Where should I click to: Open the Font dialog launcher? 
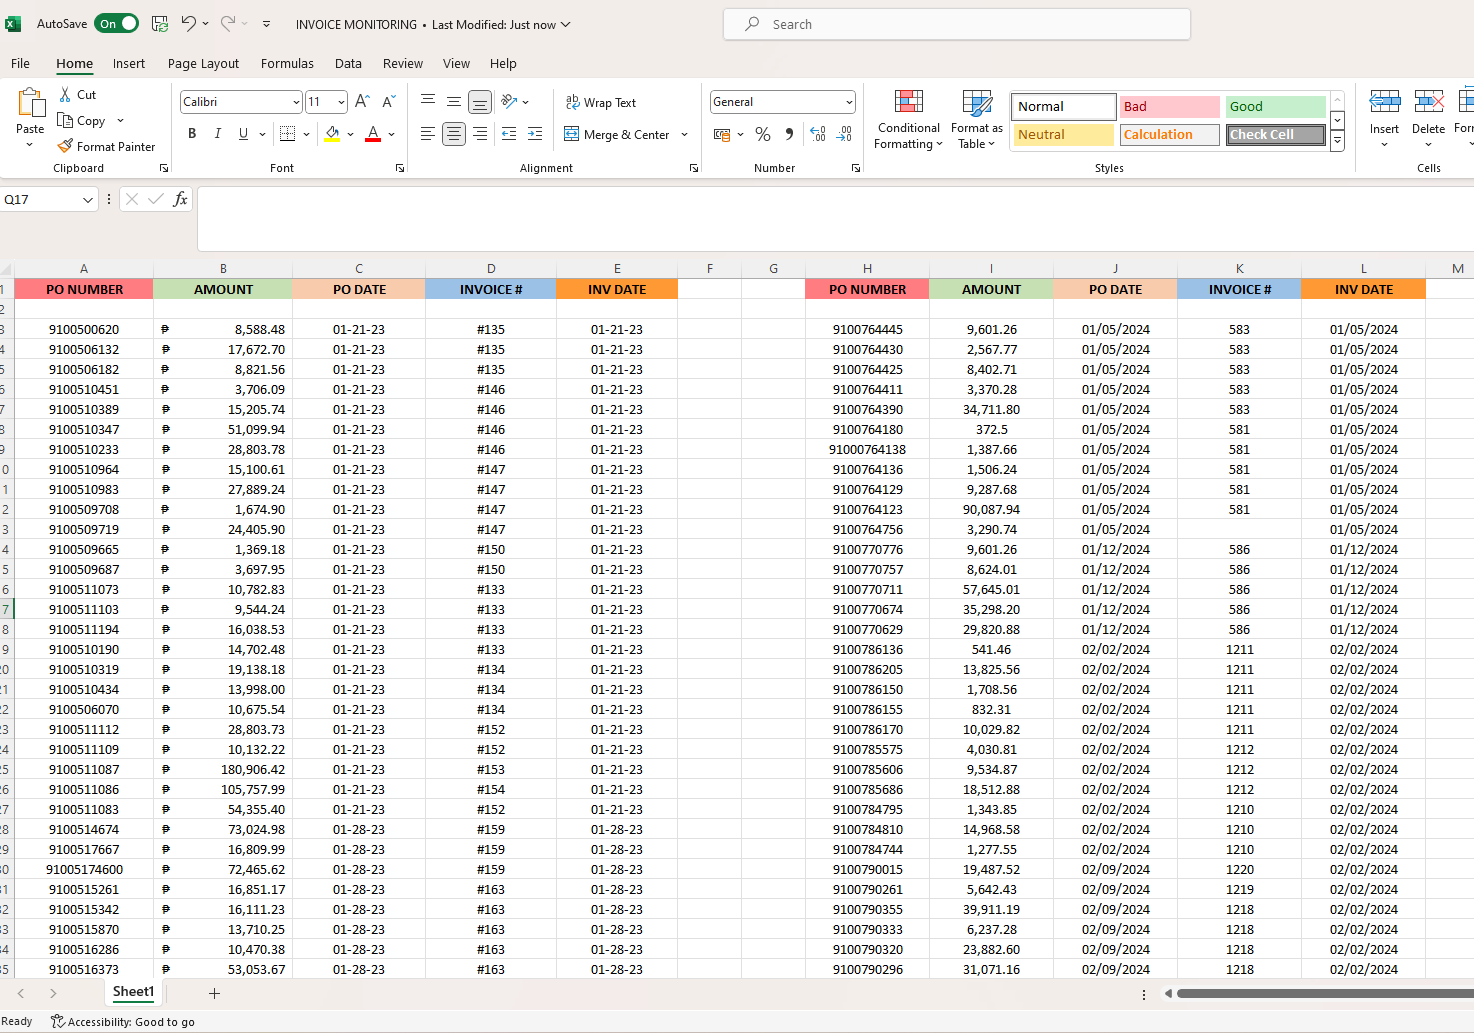[x=400, y=168]
